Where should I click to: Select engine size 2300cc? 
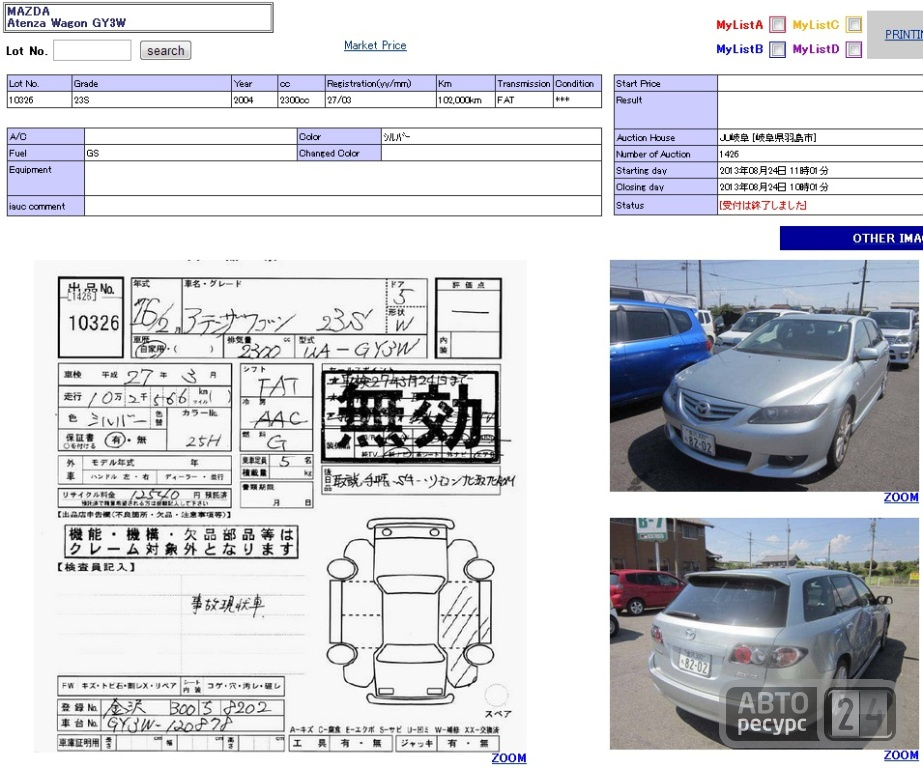tap(301, 100)
